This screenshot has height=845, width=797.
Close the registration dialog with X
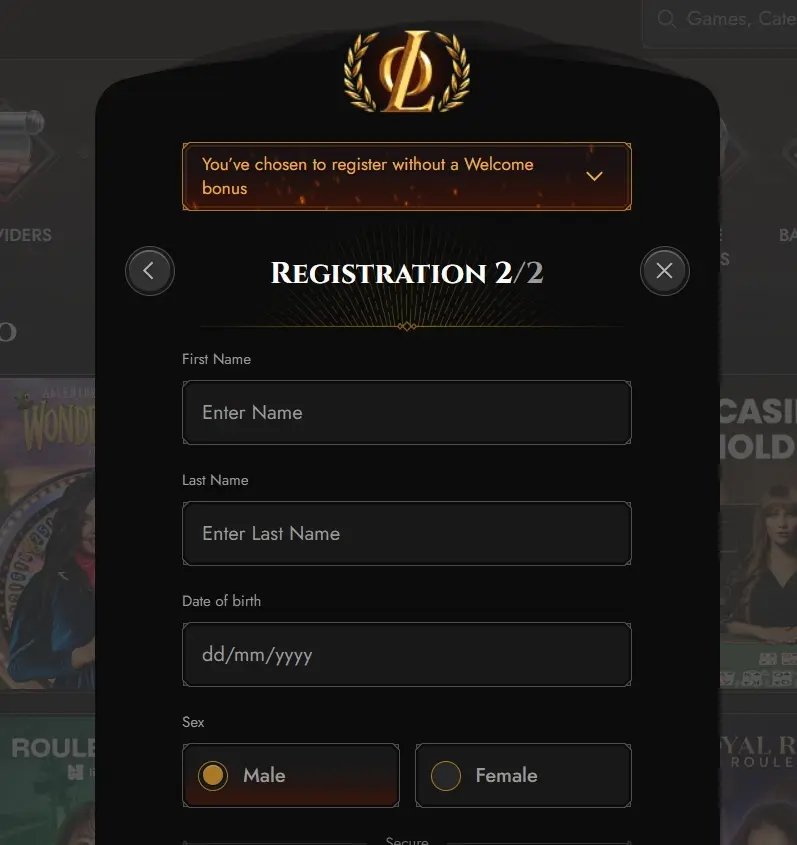click(x=664, y=271)
